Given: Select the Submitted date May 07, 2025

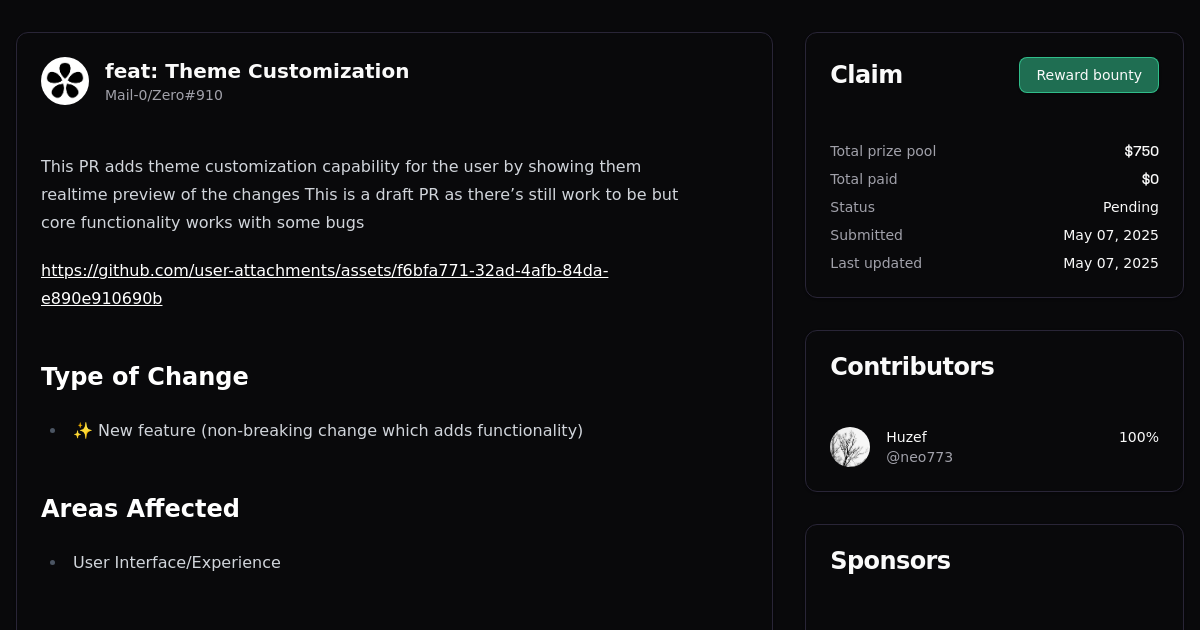Looking at the screenshot, I should tap(1111, 235).
